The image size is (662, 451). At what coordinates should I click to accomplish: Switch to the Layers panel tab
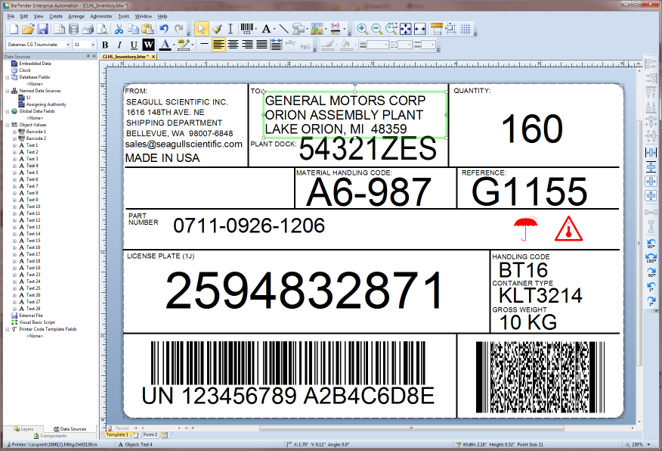coord(24,429)
